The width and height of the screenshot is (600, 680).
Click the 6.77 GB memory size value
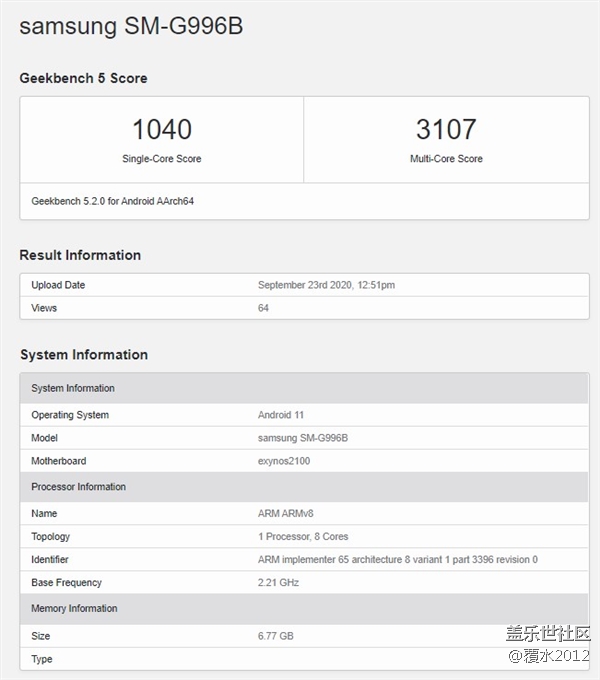(x=276, y=636)
